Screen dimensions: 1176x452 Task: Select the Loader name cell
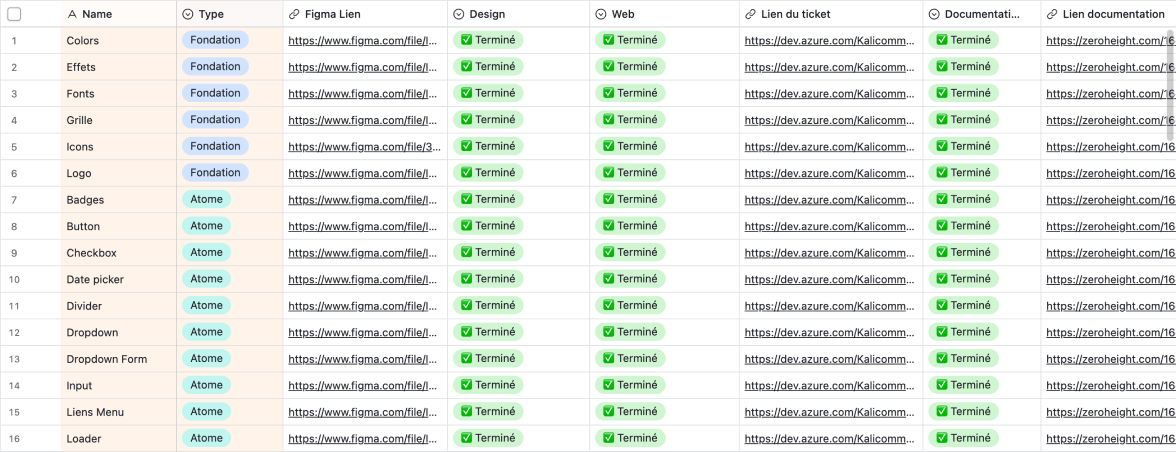(118, 439)
